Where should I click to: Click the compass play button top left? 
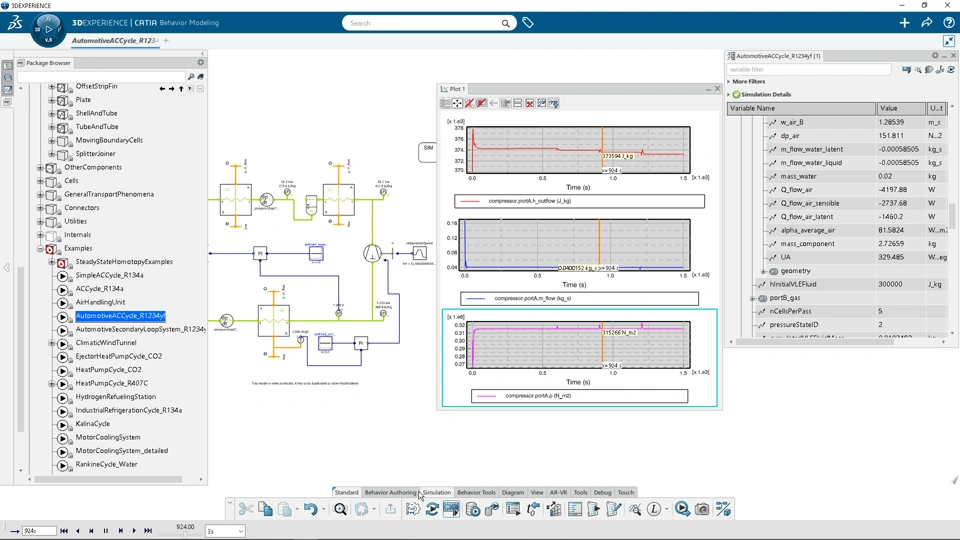pyautogui.click(x=48, y=29)
